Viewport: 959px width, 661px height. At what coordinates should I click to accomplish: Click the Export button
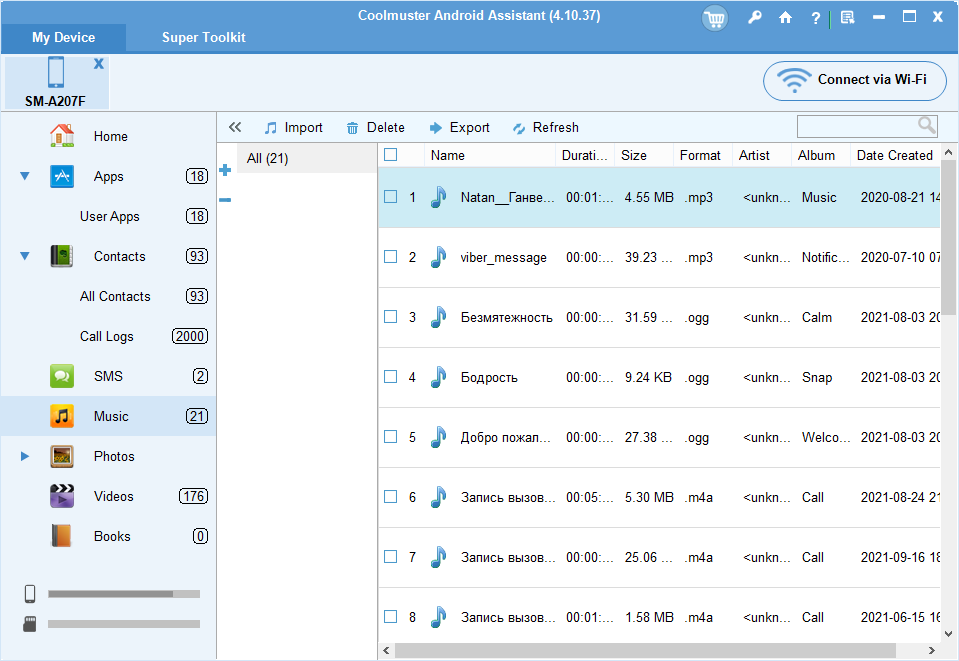point(459,127)
